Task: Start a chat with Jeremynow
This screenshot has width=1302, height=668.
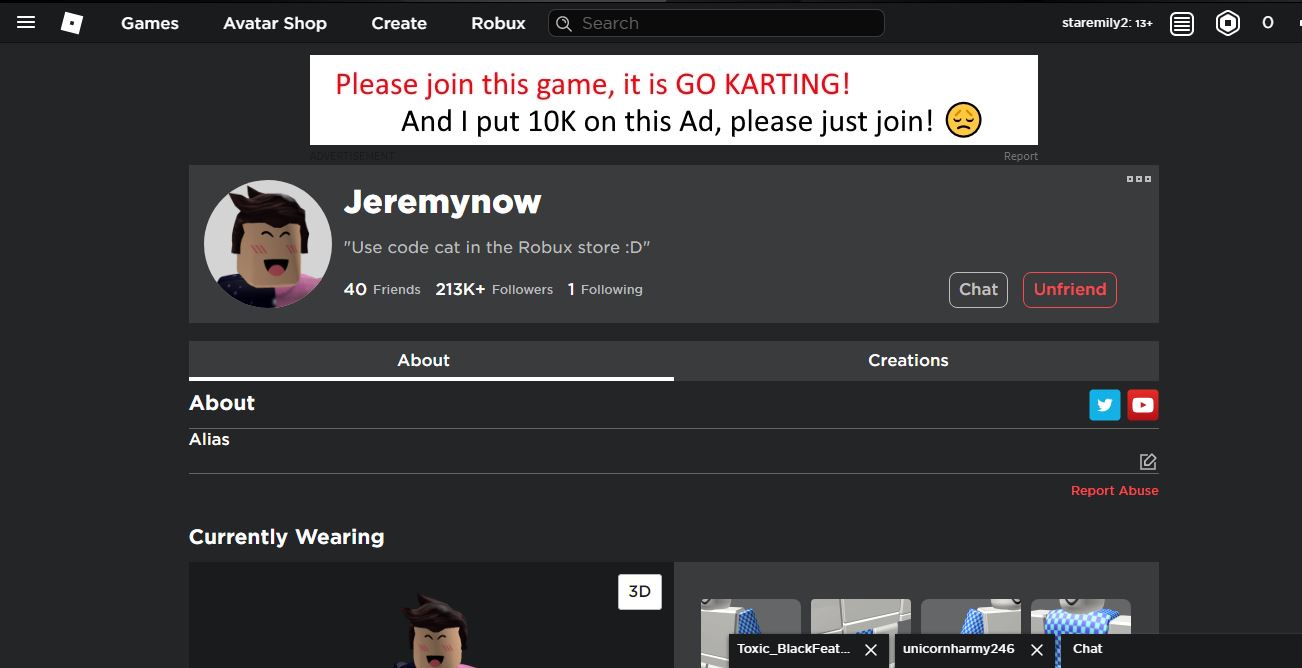Action: coord(978,290)
